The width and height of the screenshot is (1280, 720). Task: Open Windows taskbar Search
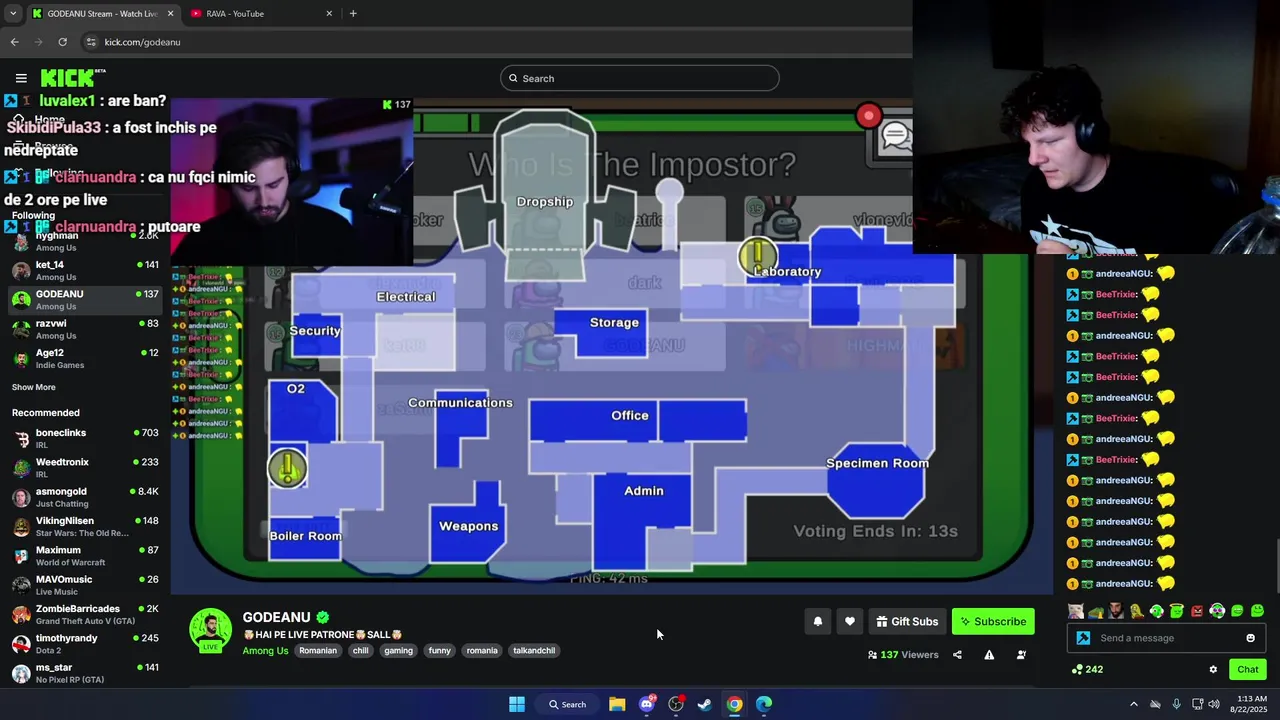567,704
